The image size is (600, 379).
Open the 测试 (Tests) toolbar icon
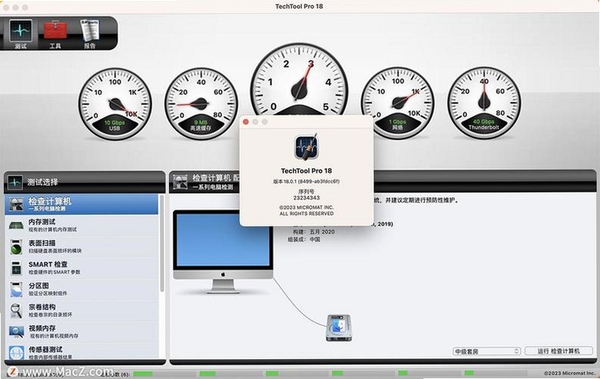[21, 34]
